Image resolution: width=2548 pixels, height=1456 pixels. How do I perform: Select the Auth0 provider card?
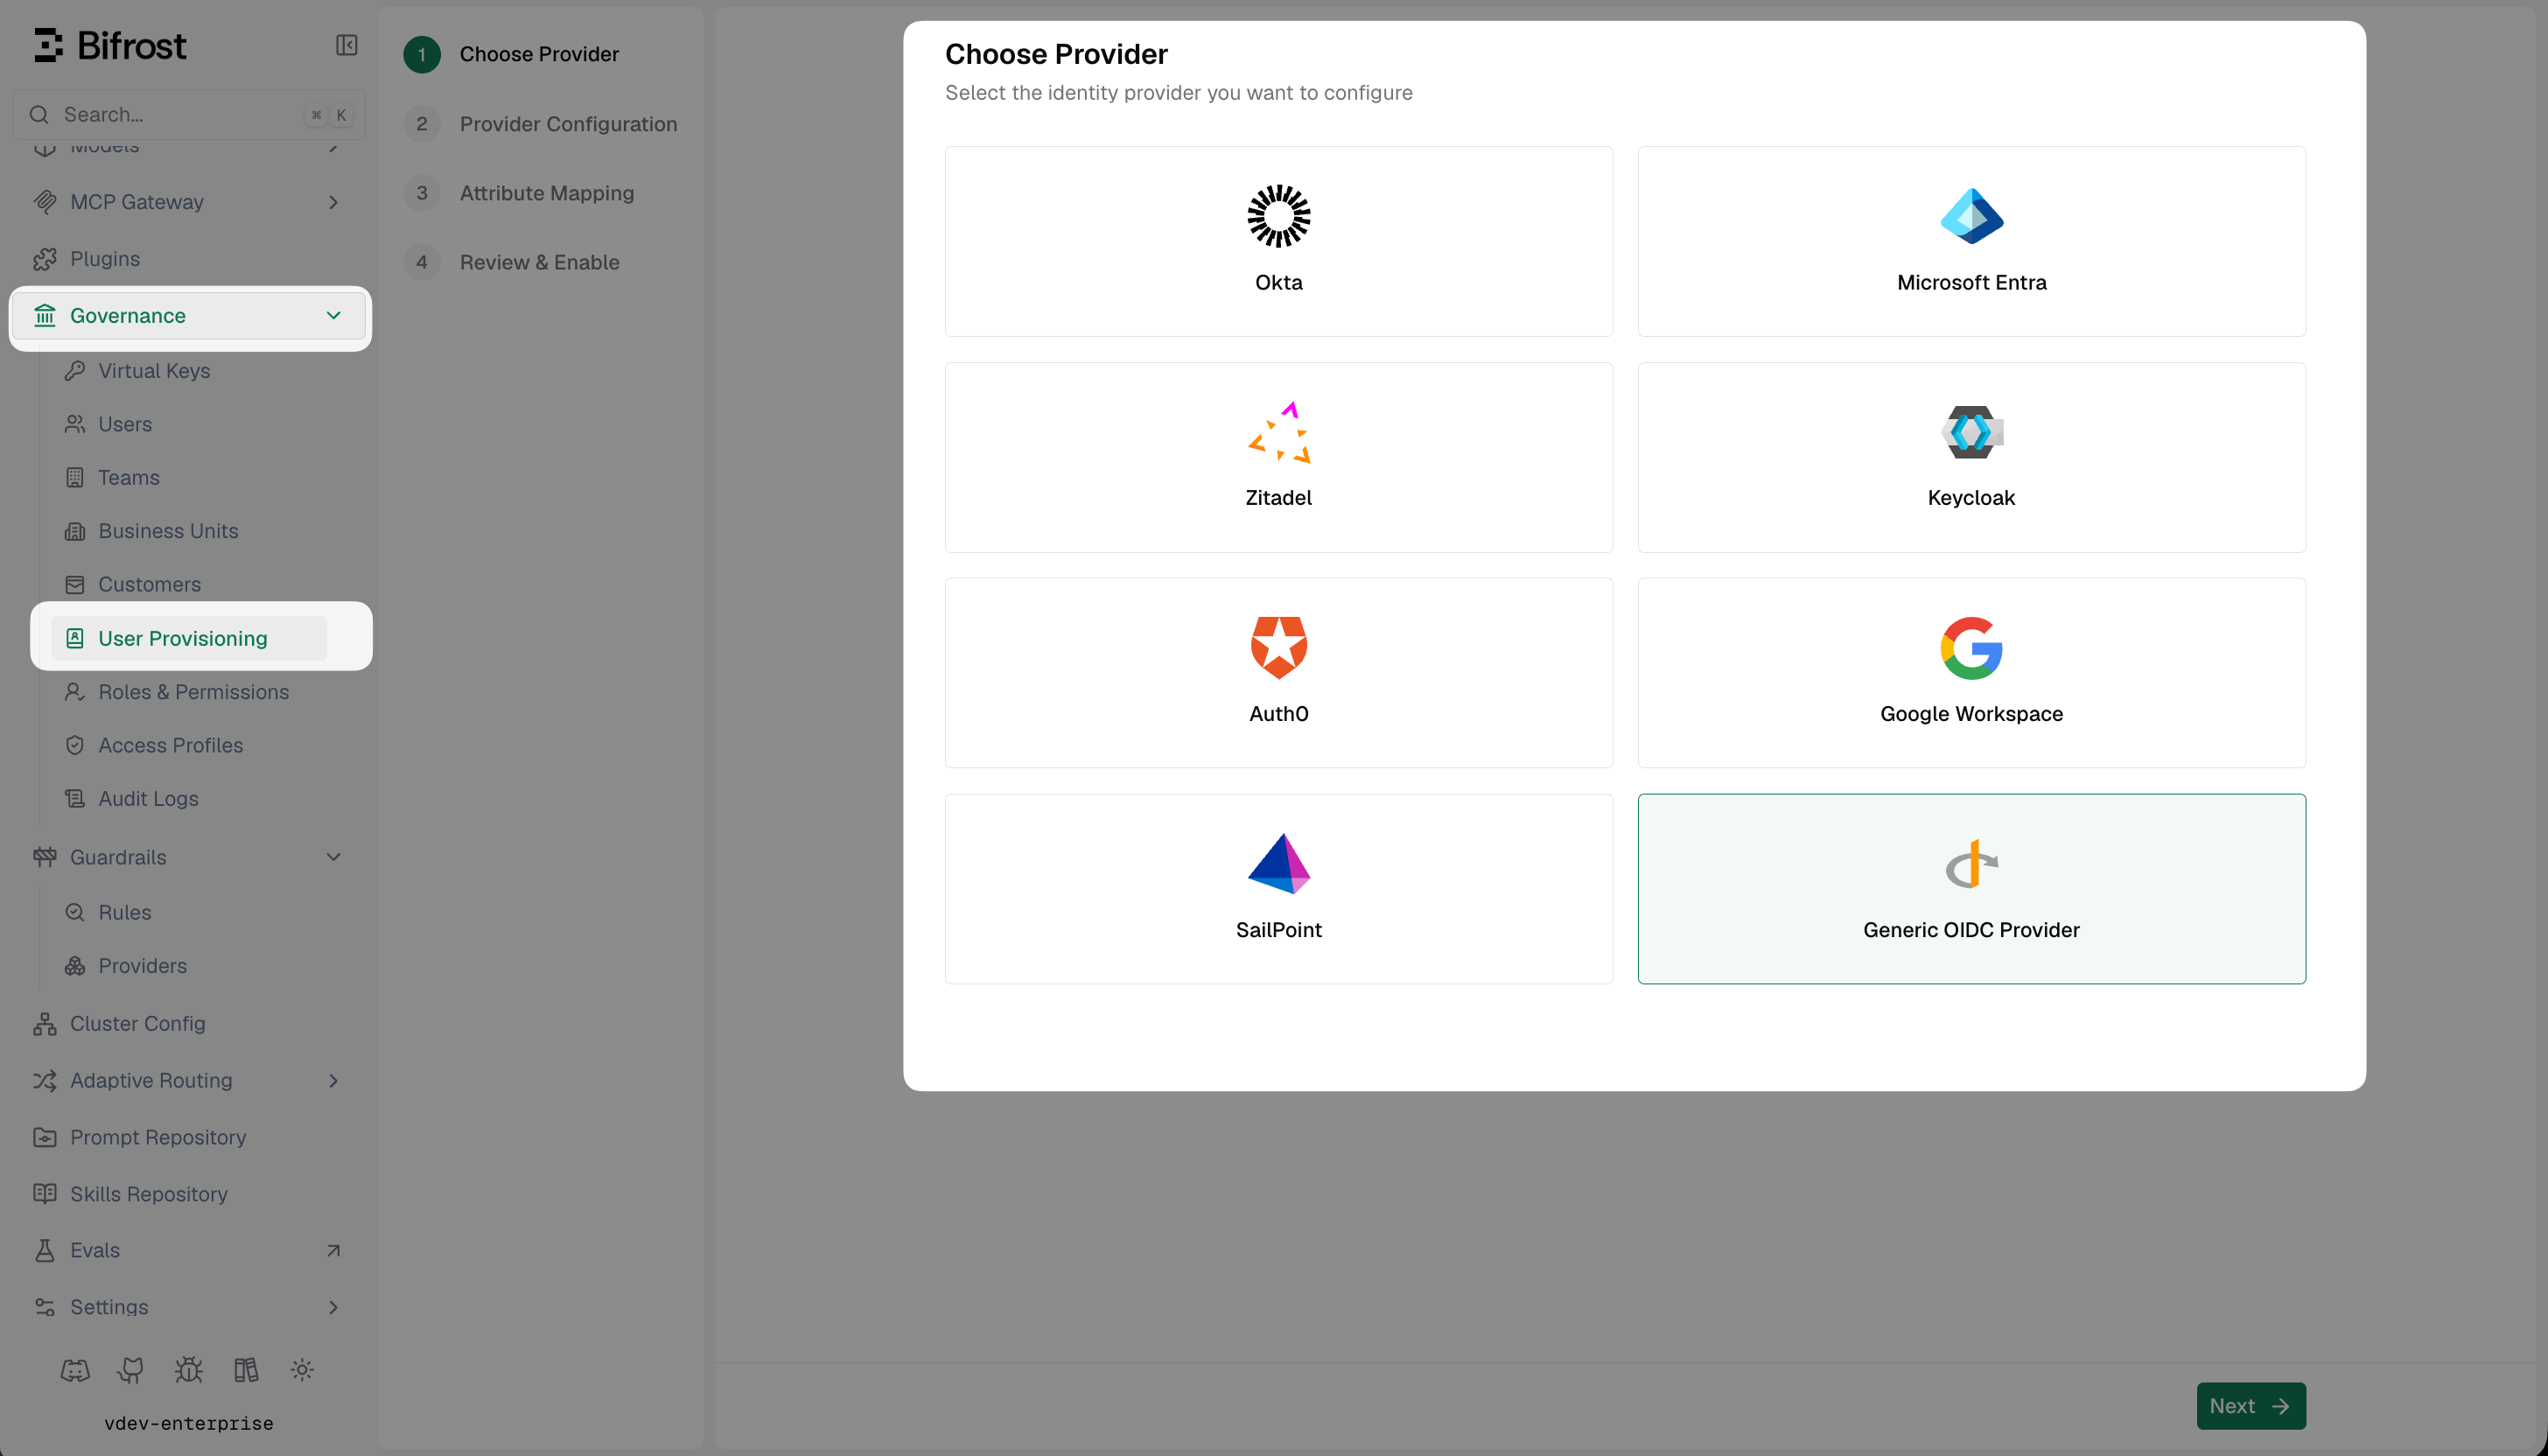click(x=1279, y=673)
